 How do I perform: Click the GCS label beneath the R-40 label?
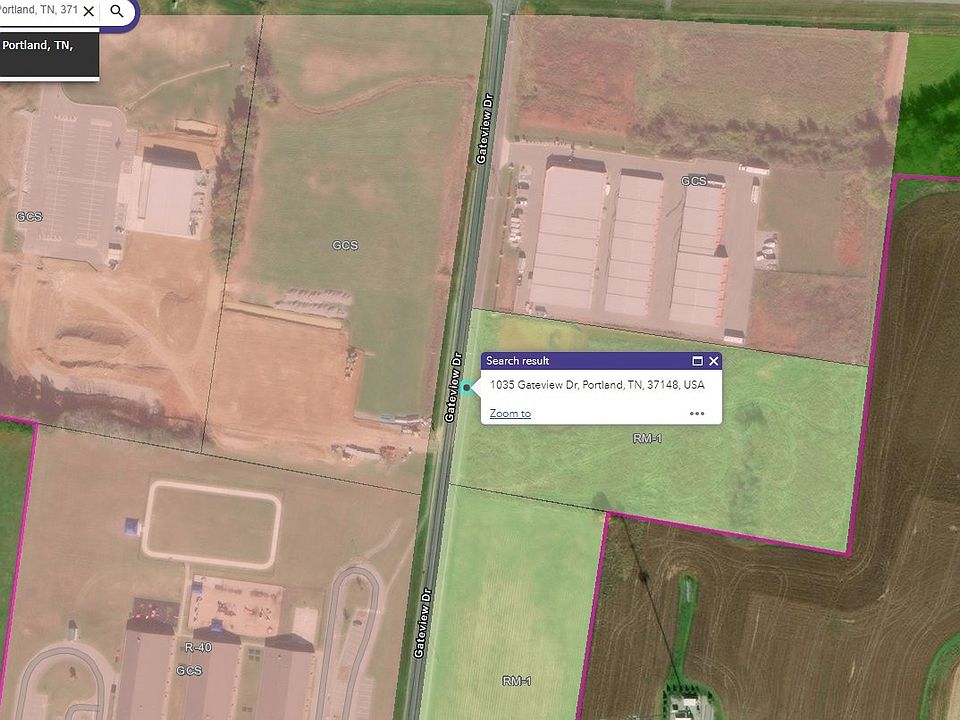pos(189,670)
